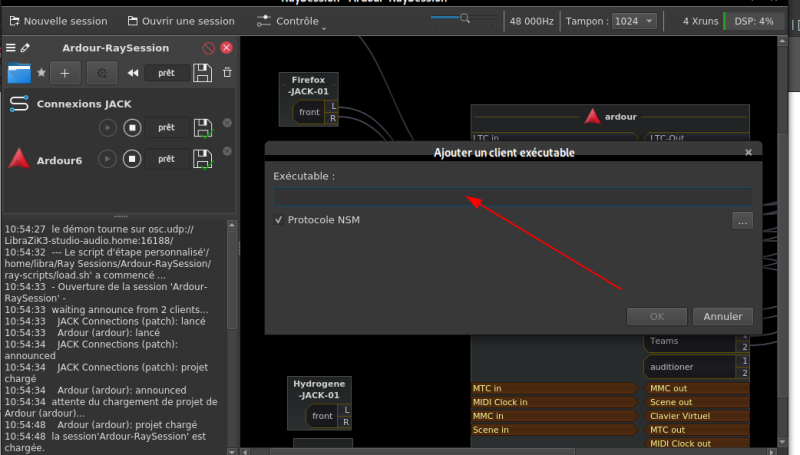This screenshot has width=800, height=455.
Task: Open the Ouvrir une session button
Action: point(181,21)
